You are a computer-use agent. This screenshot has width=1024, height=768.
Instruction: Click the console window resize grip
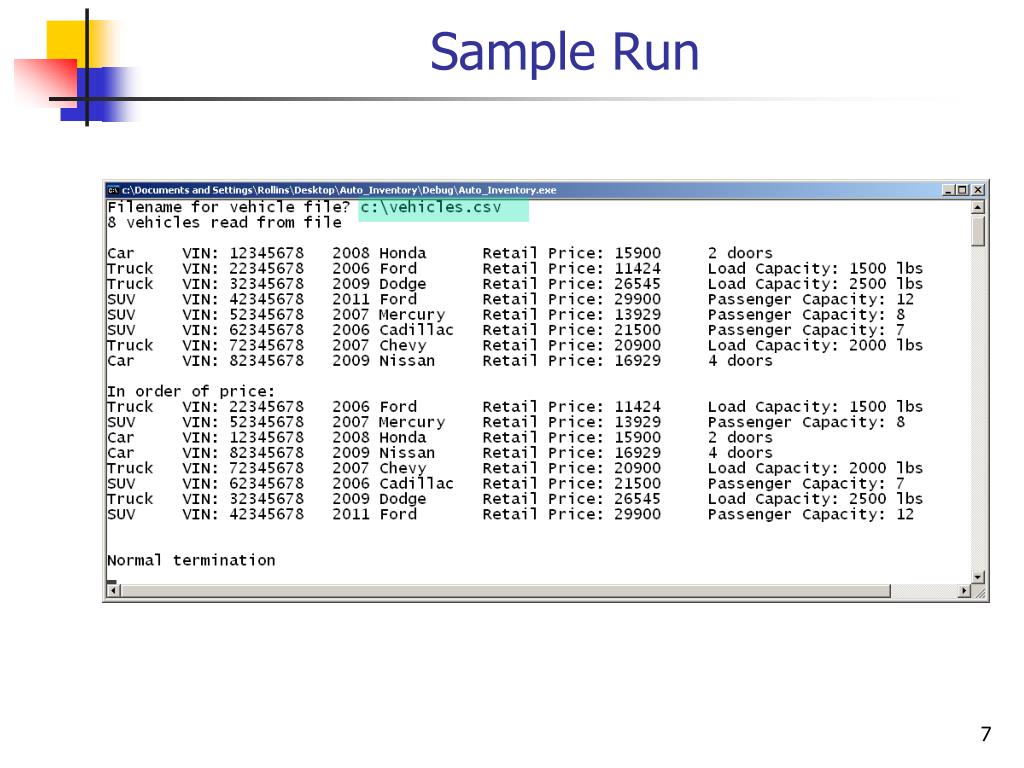click(978, 592)
